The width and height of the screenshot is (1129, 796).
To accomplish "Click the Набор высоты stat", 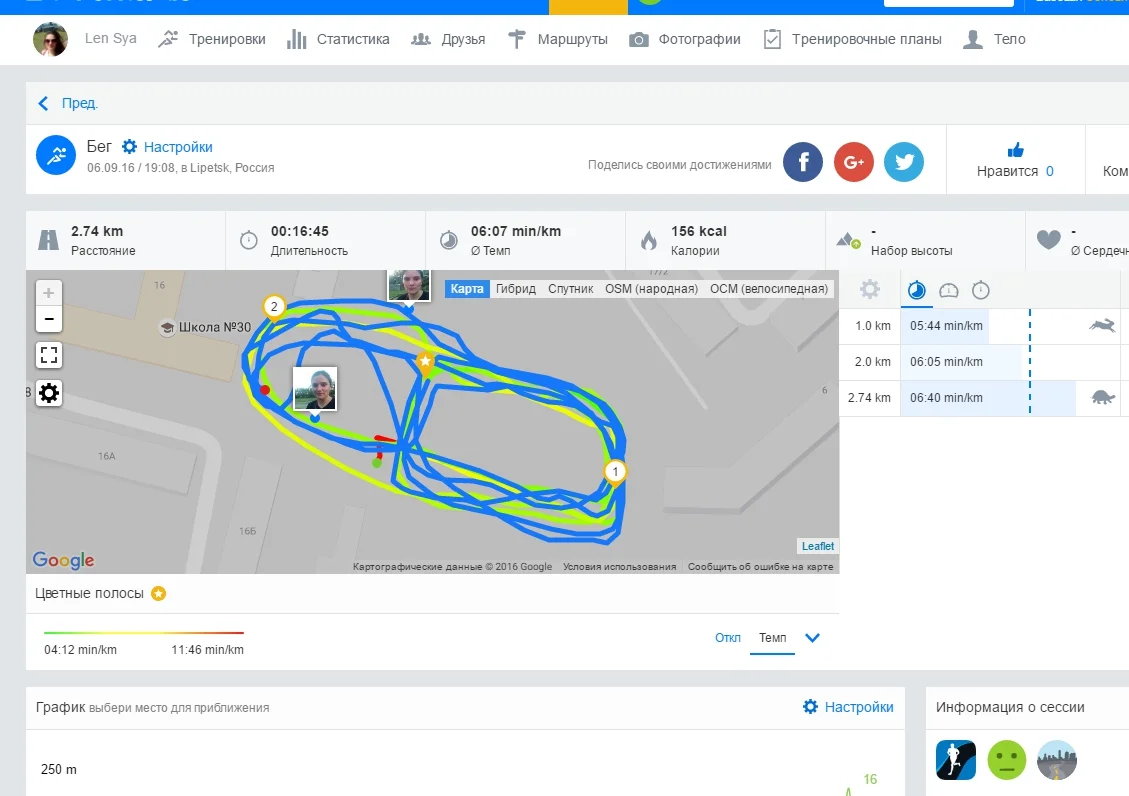I will [925, 240].
